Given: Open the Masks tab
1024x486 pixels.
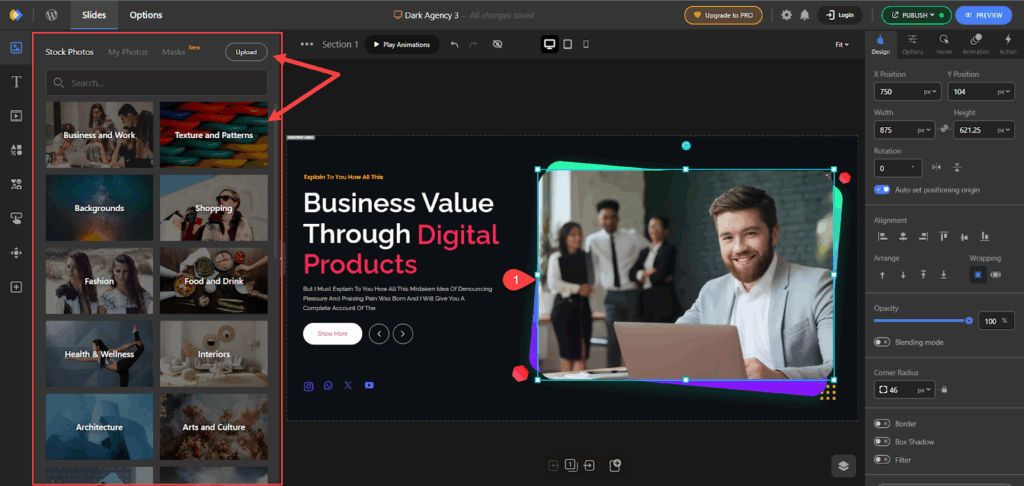Looking at the screenshot, I should [x=174, y=52].
